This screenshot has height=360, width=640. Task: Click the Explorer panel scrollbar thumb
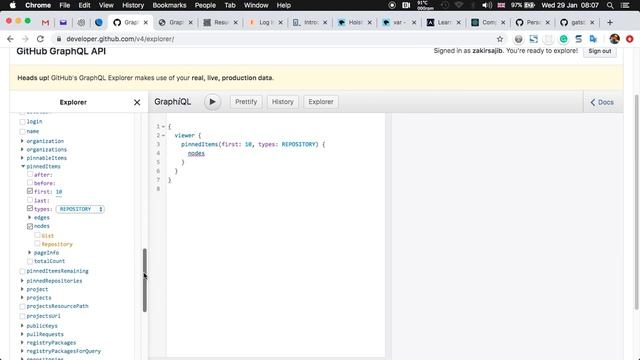[144, 280]
